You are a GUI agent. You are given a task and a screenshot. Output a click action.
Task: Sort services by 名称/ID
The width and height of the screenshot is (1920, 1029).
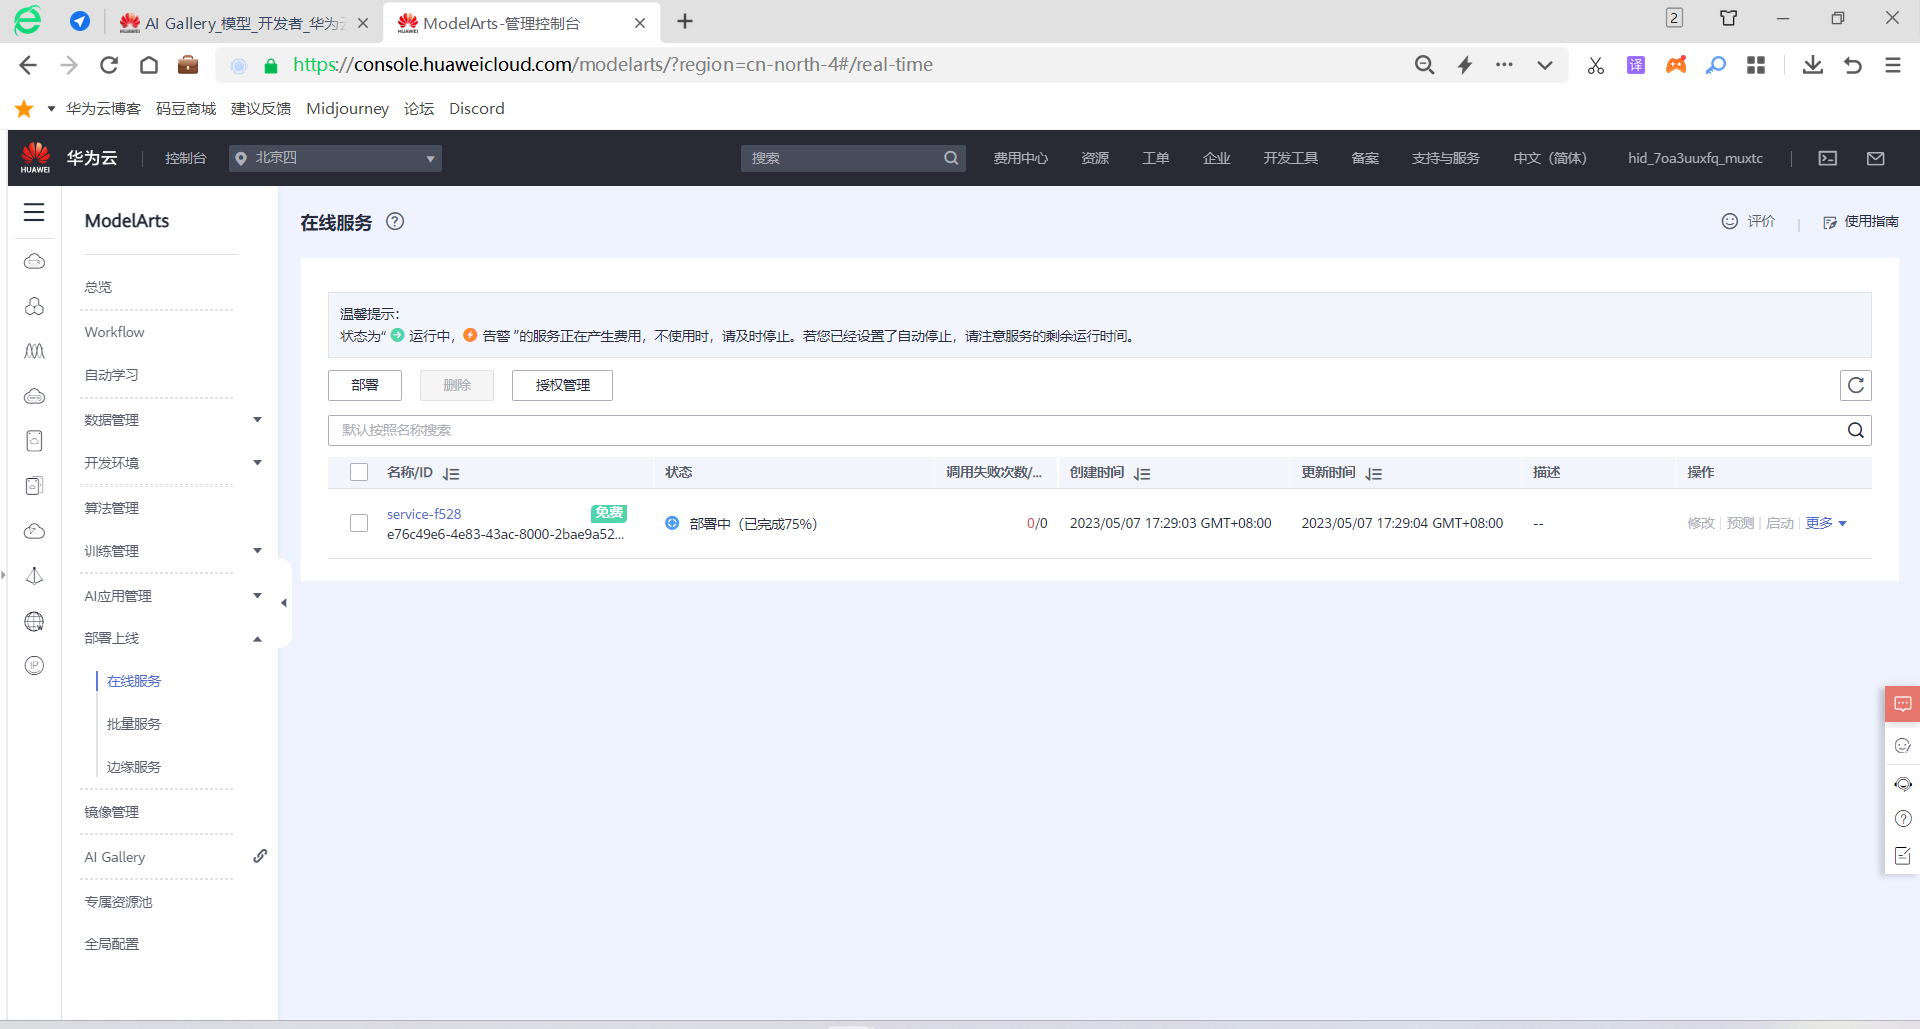(451, 473)
